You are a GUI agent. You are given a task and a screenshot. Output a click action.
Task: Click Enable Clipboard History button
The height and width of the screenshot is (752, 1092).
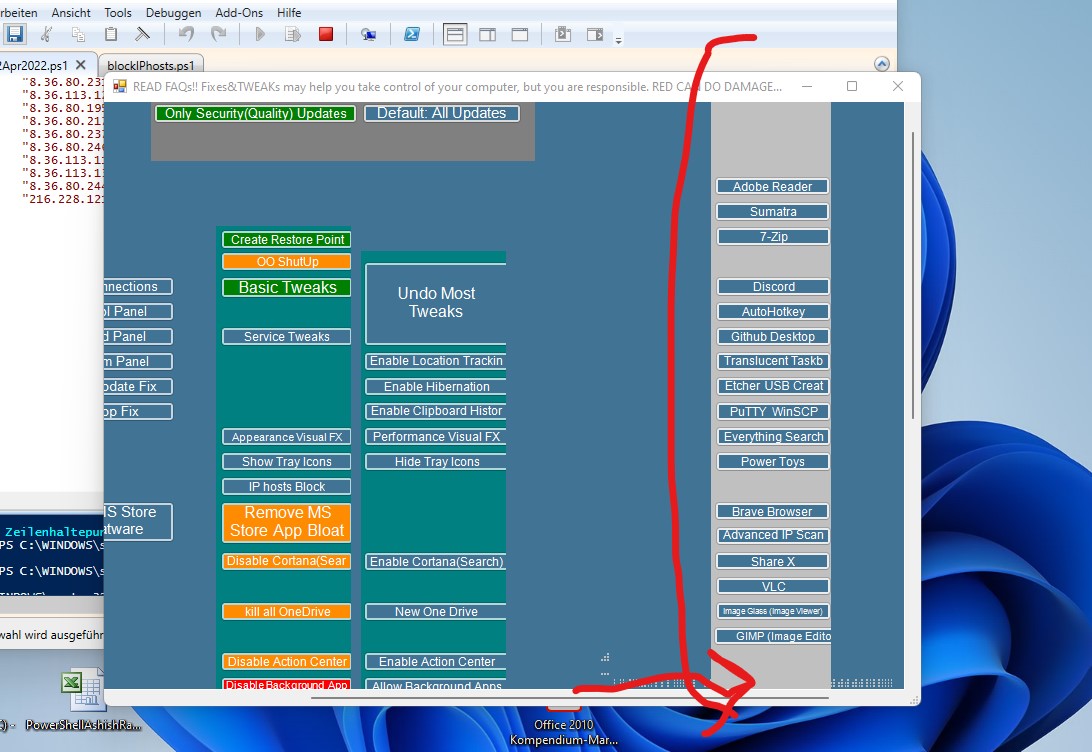[436, 412]
